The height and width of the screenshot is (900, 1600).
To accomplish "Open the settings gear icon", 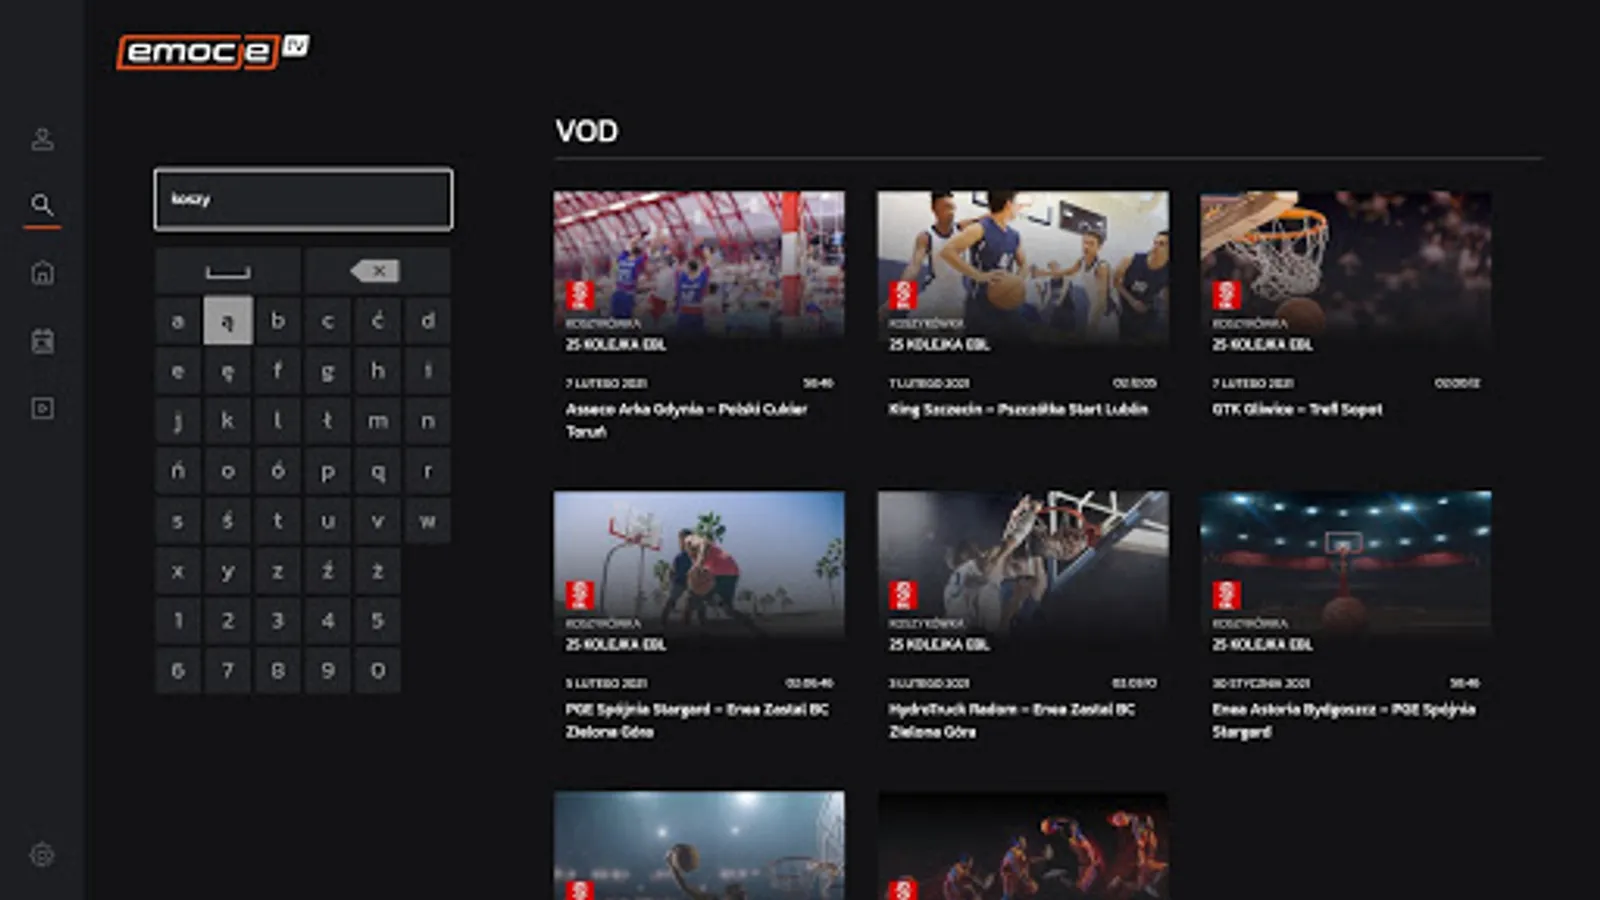I will tap(42, 855).
